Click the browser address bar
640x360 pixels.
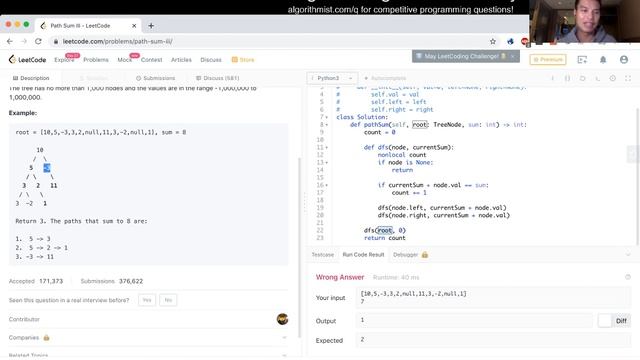pyautogui.click(x=269, y=41)
